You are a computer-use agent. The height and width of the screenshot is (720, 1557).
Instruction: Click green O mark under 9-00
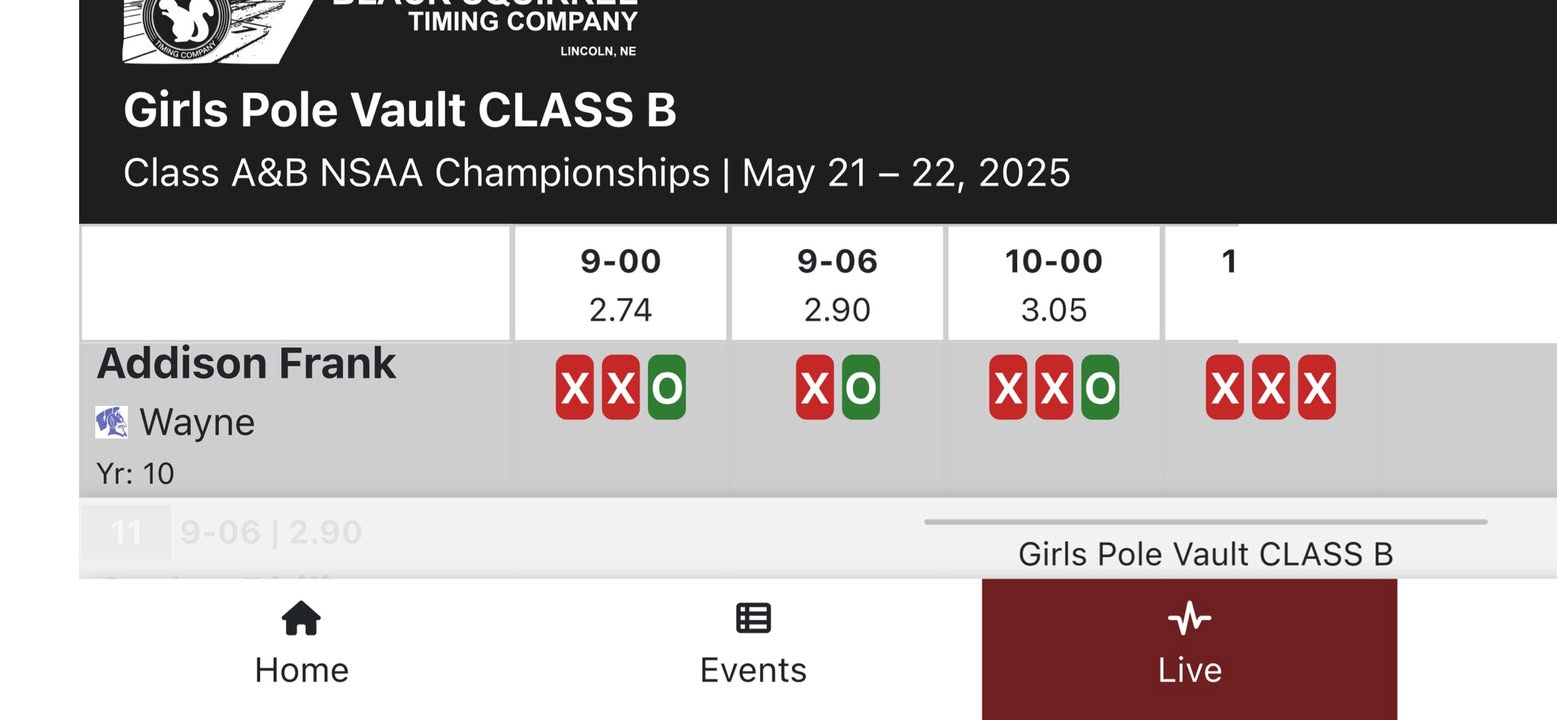tap(667, 387)
